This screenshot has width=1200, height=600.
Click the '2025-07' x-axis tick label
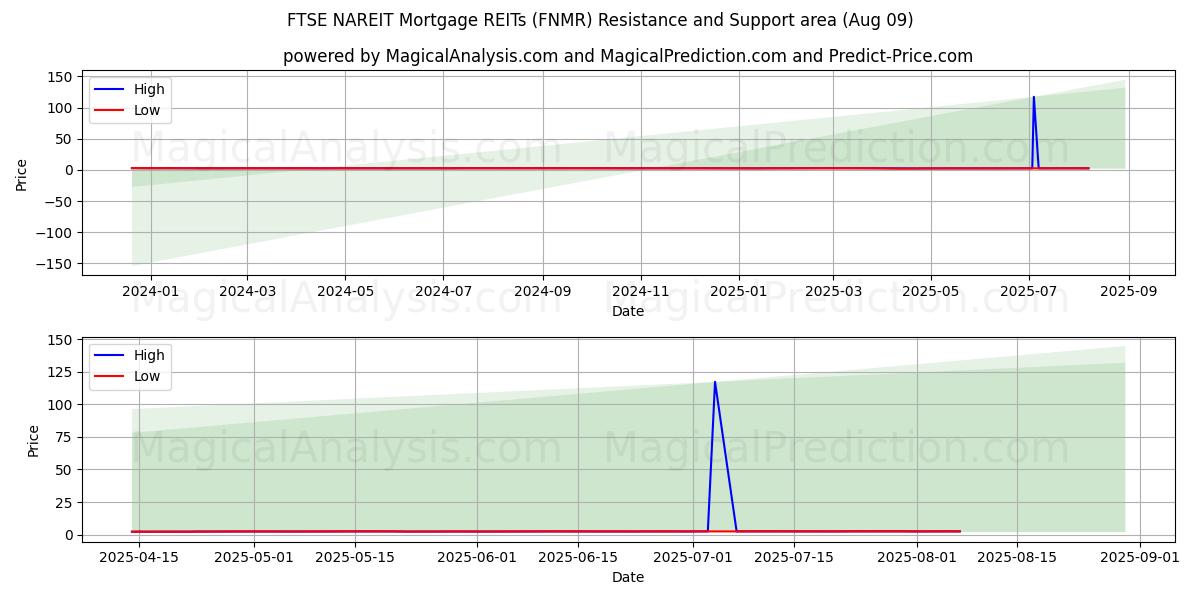click(1030, 291)
